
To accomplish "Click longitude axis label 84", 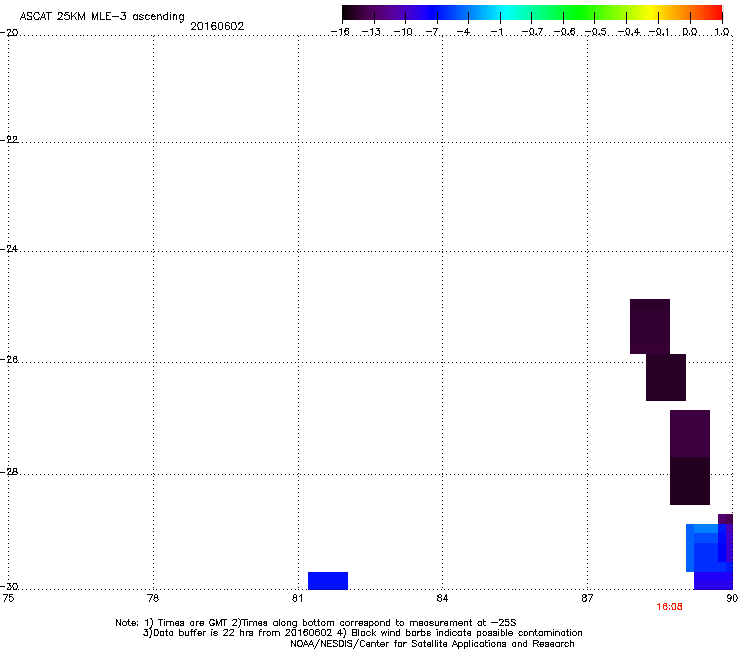I will tap(442, 599).
